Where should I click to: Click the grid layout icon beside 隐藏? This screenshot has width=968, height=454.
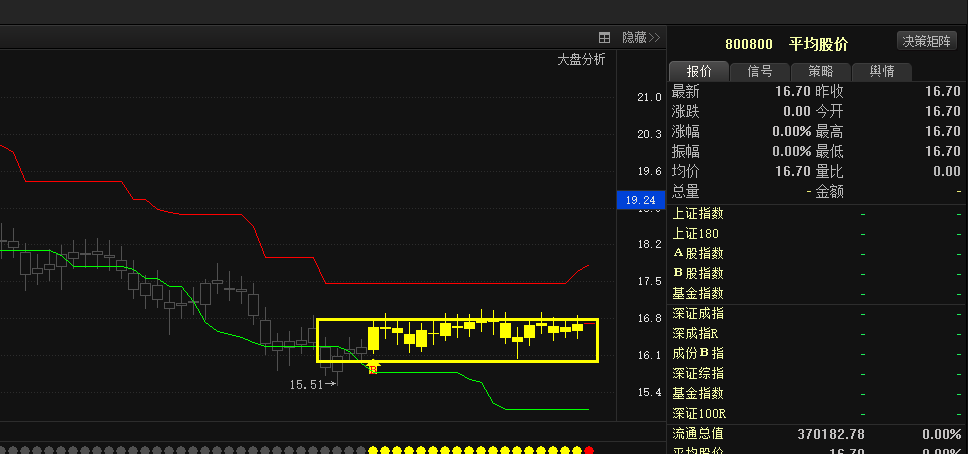[x=604, y=38]
